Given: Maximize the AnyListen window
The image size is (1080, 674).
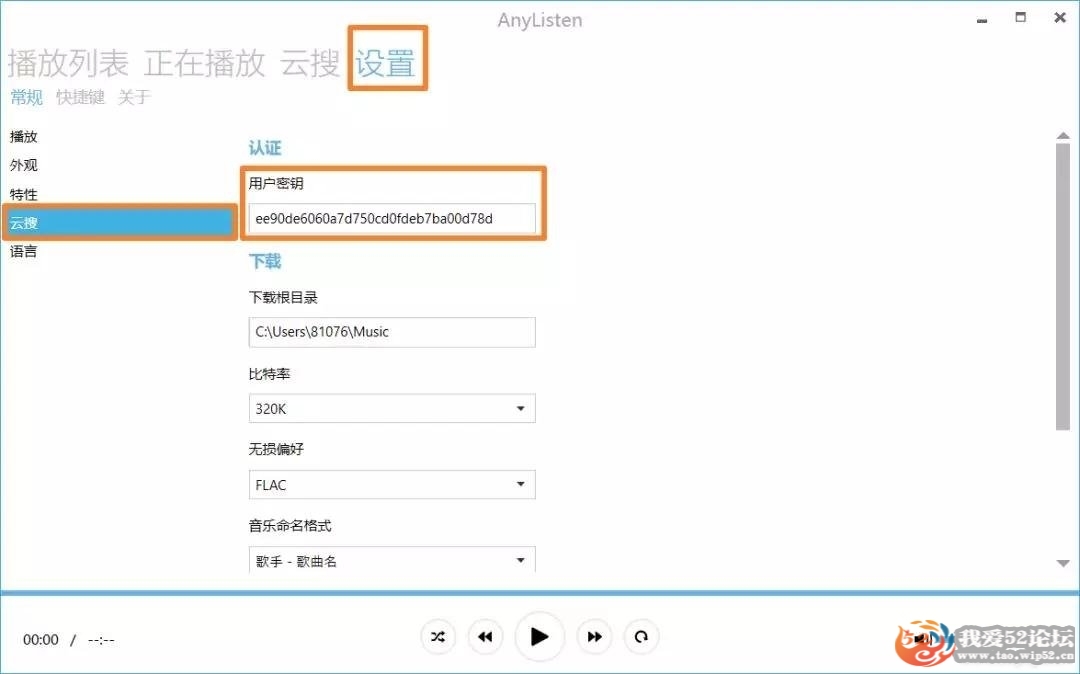Looking at the screenshot, I should click(1021, 17).
